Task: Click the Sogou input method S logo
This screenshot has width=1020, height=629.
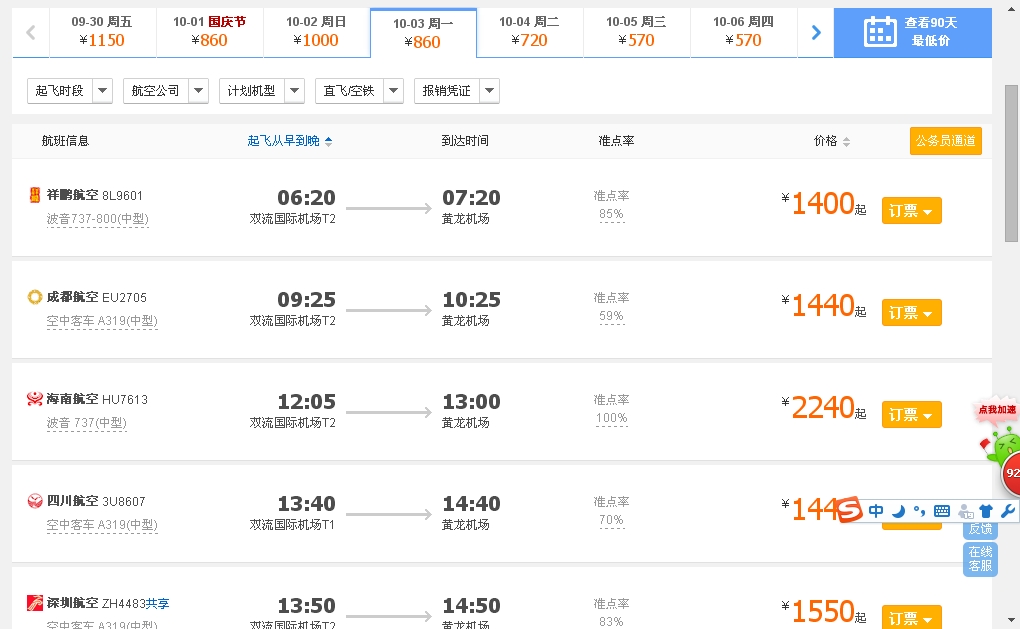Action: (849, 510)
